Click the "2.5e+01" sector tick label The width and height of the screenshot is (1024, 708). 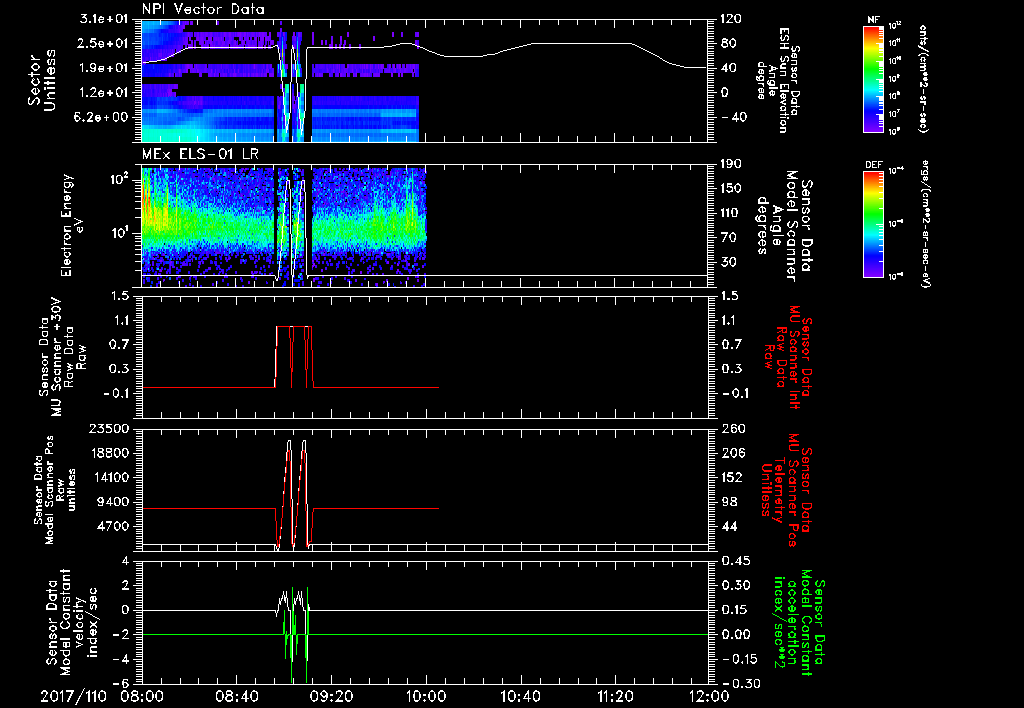pyautogui.click(x=105, y=43)
